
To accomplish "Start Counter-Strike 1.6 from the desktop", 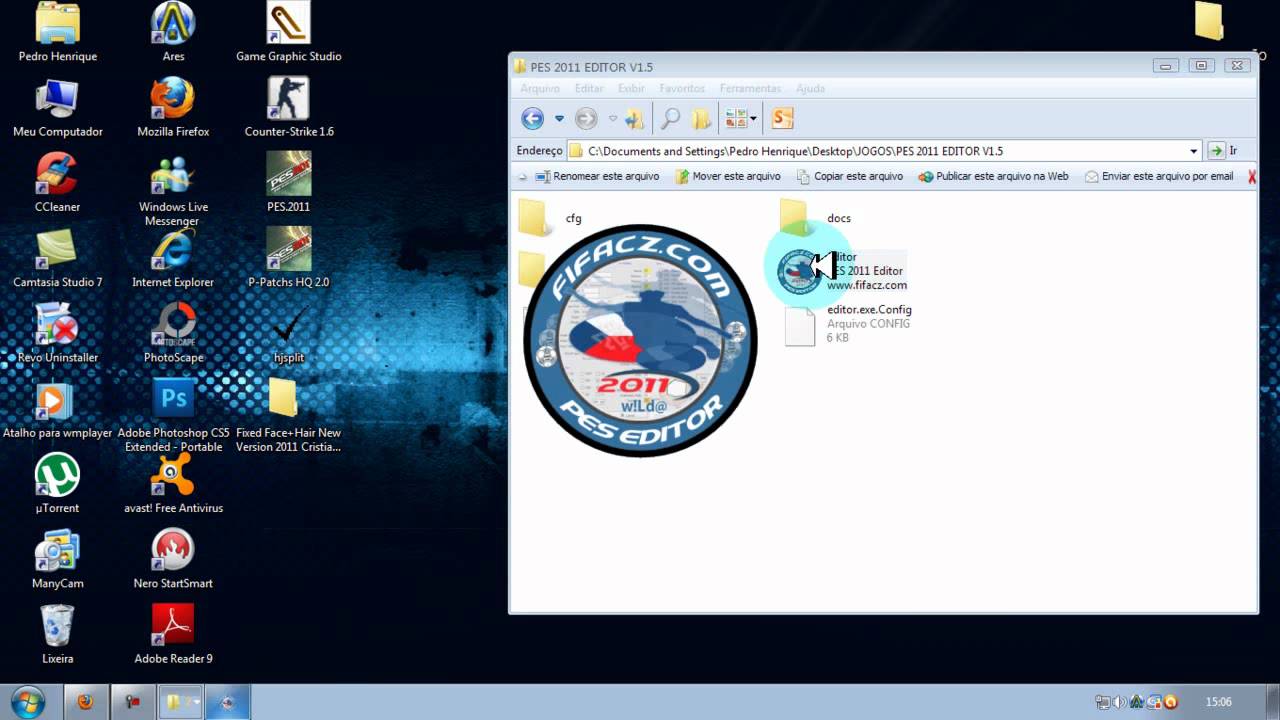I will tap(288, 98).
